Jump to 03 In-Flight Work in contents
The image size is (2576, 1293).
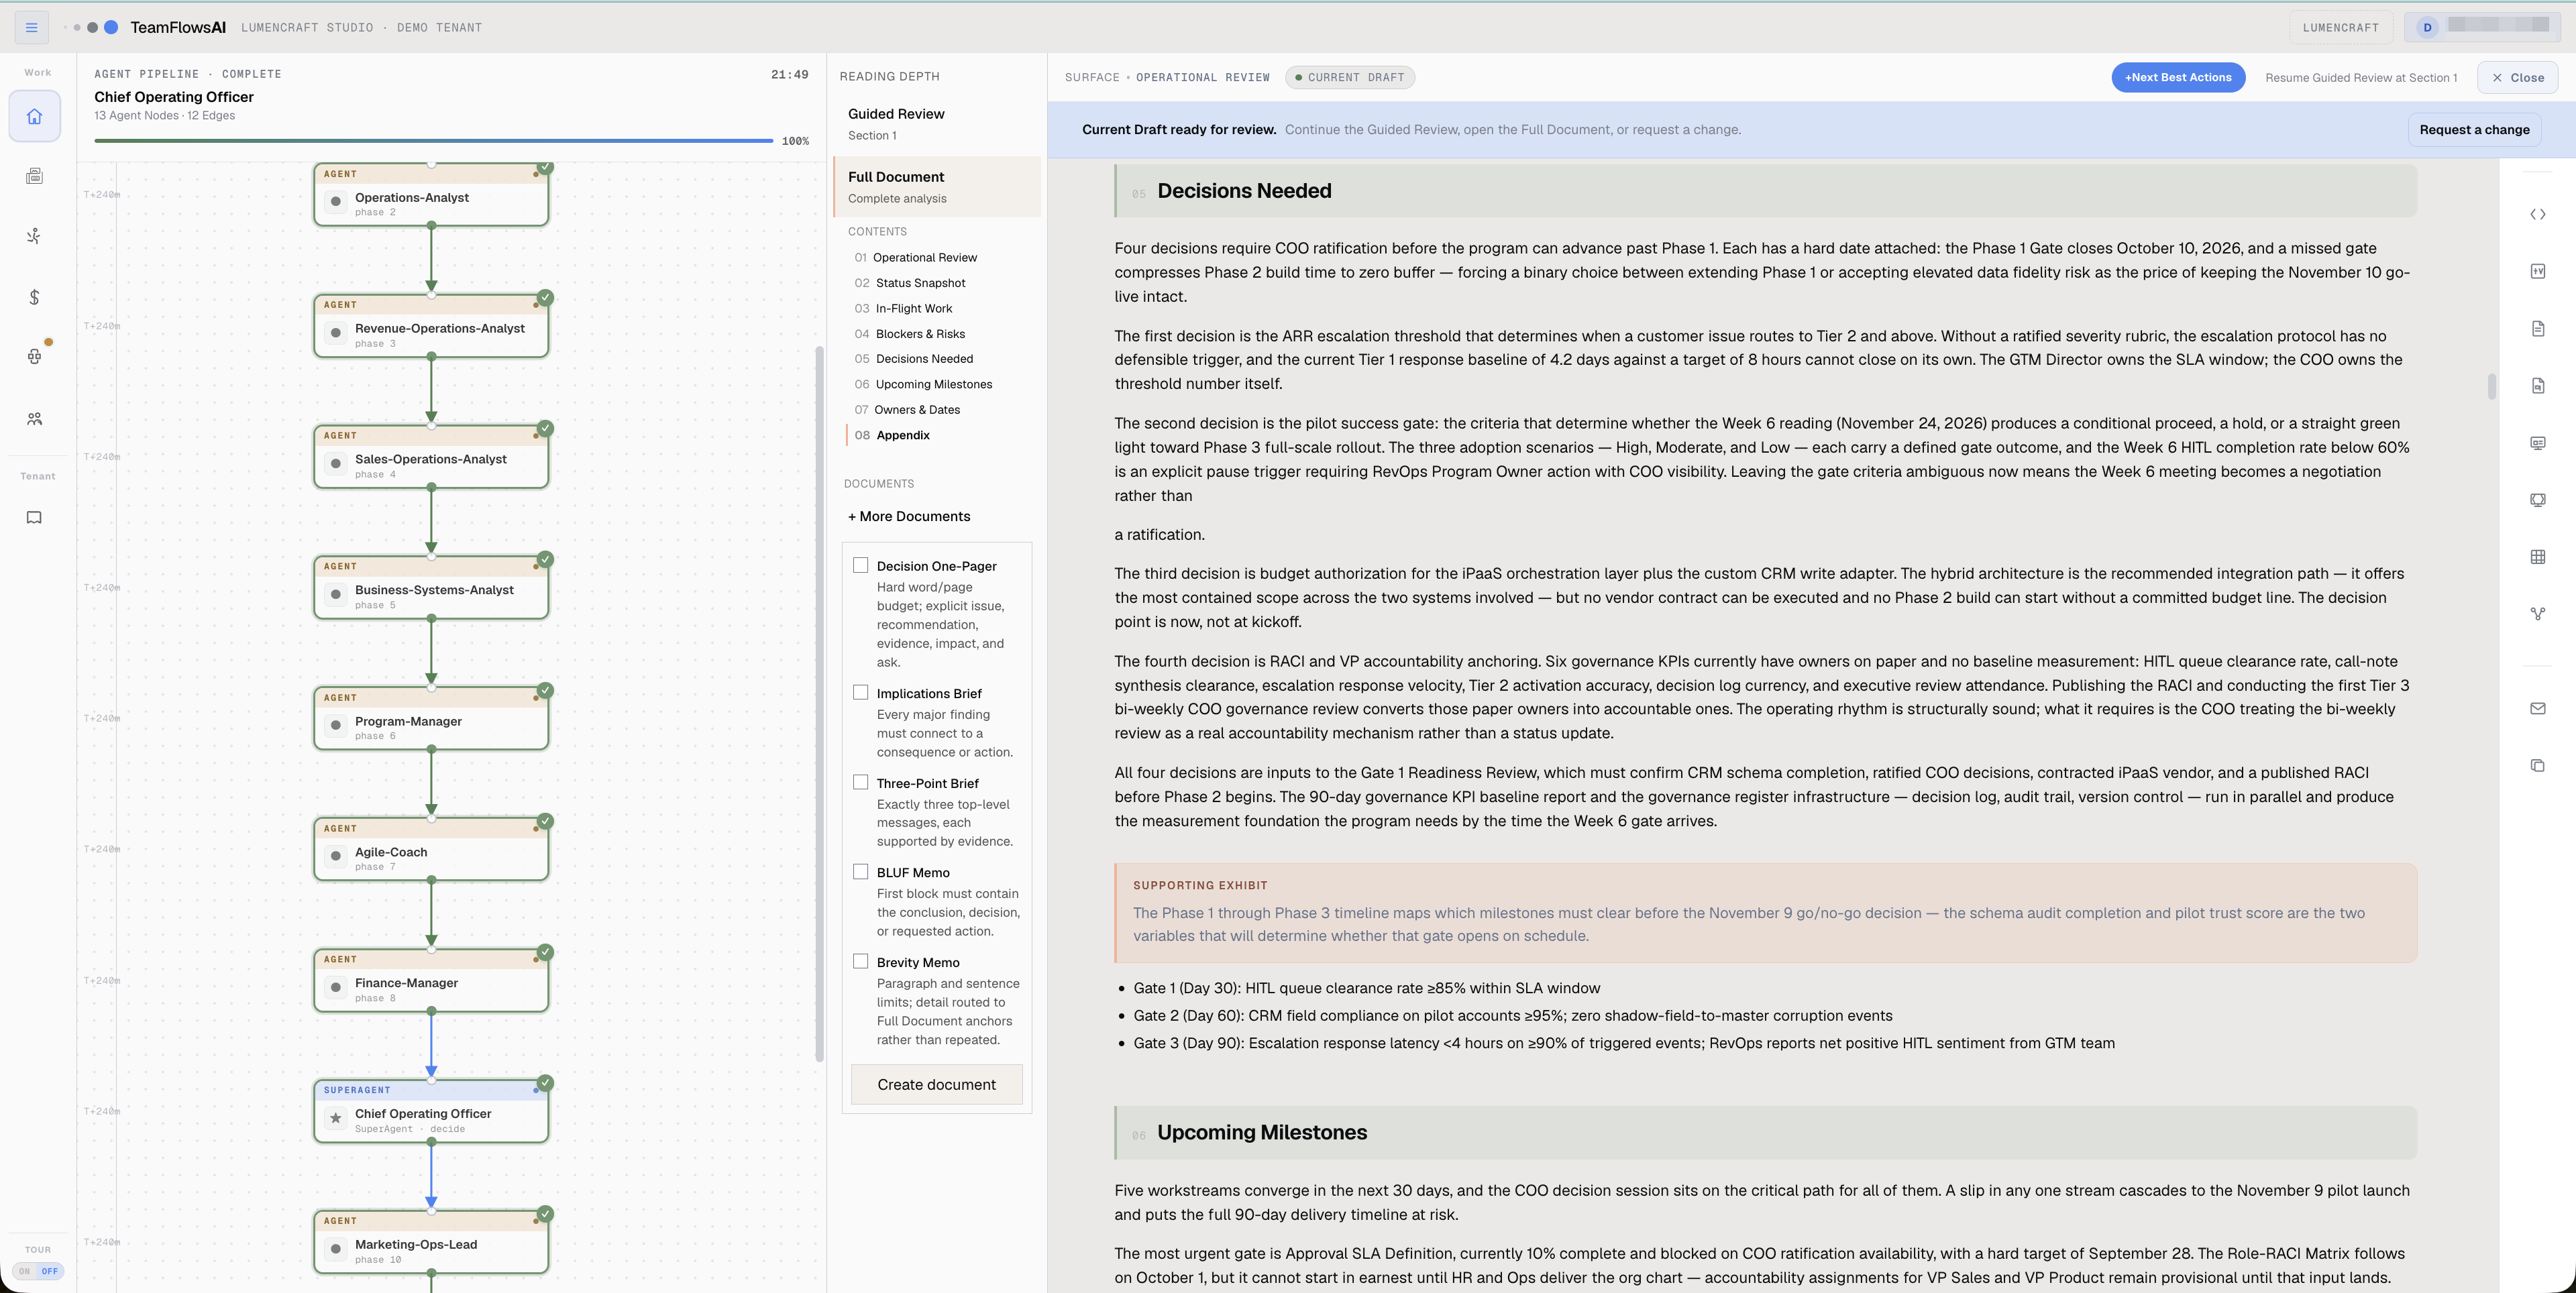(x=903, y=308)
